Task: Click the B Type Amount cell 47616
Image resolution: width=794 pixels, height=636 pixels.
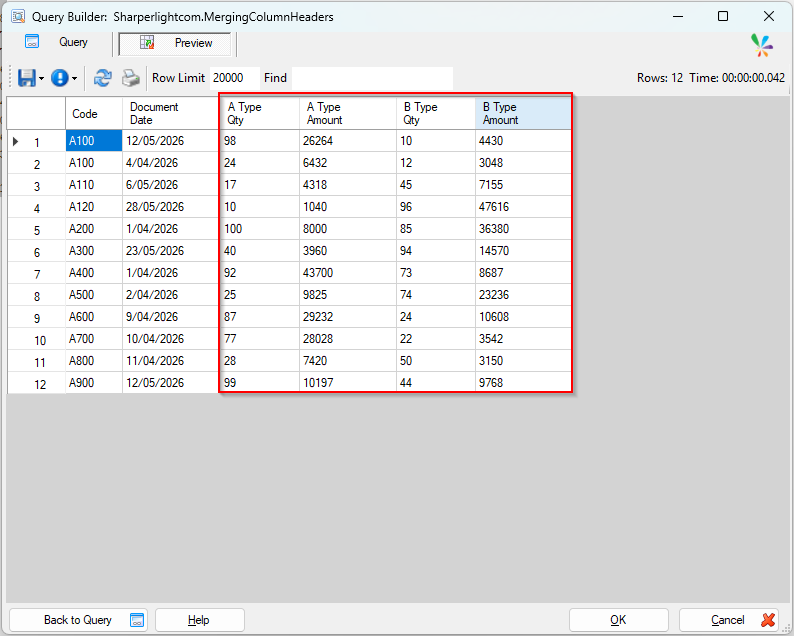Action: pos(524,207)
